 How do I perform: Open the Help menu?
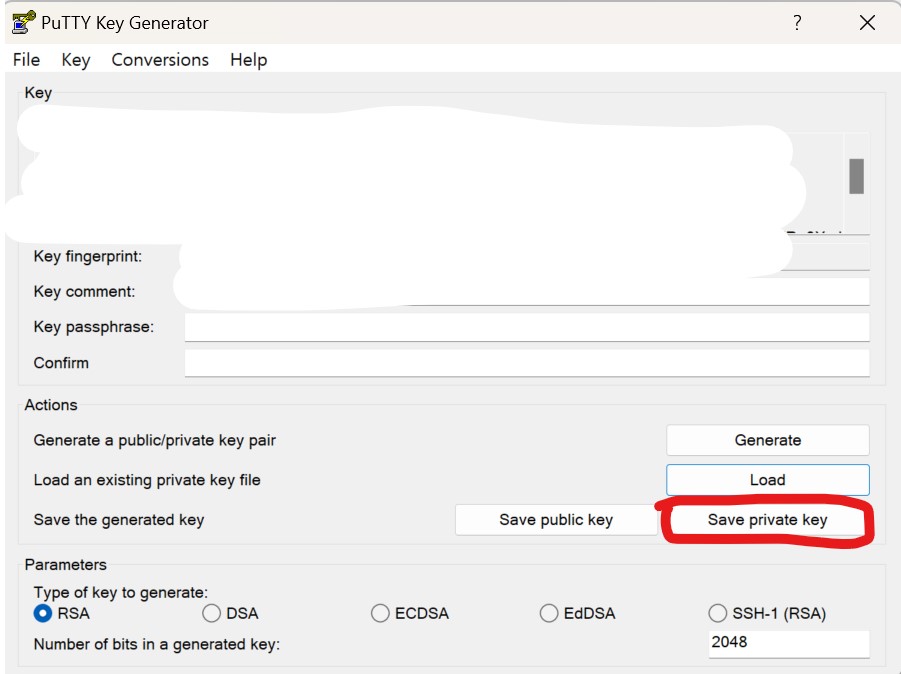pyautogui.click(x=248, y=60)
